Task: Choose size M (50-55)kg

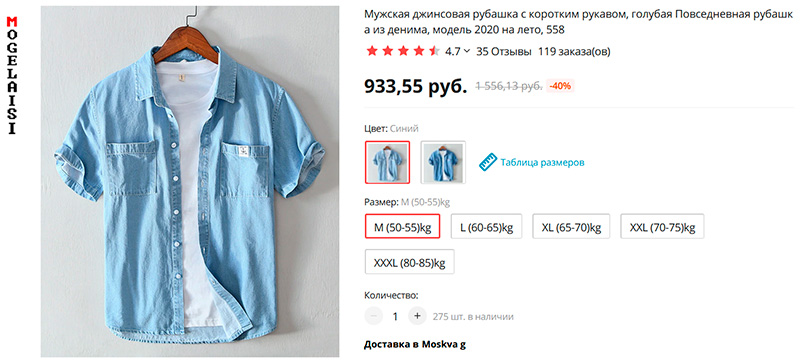Action: click(403, 226)
